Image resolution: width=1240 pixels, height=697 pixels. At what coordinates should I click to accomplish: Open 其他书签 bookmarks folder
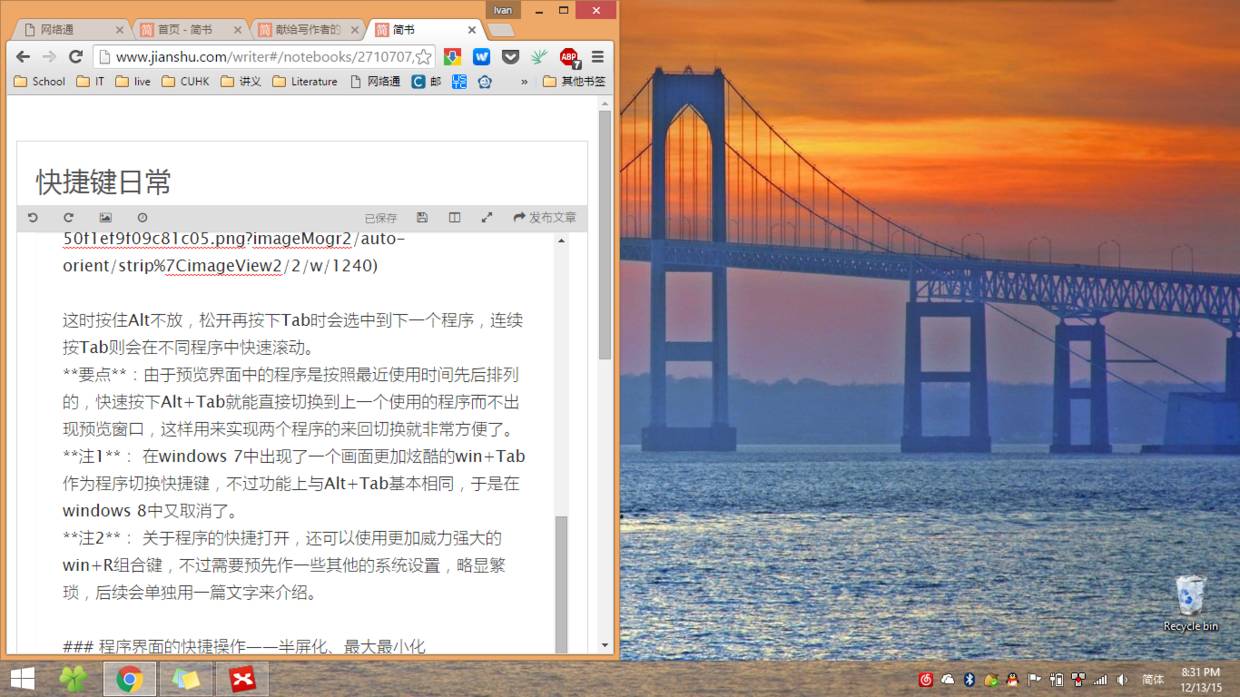[575, 81]
